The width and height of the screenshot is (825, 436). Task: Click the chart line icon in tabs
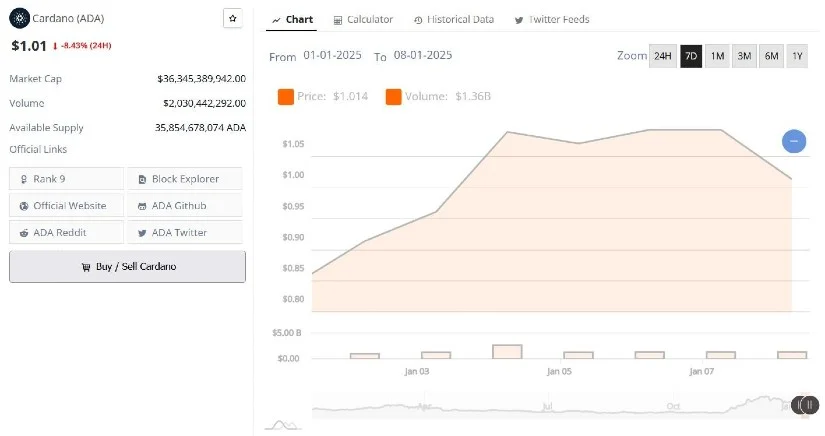click(x=276, y=21)
